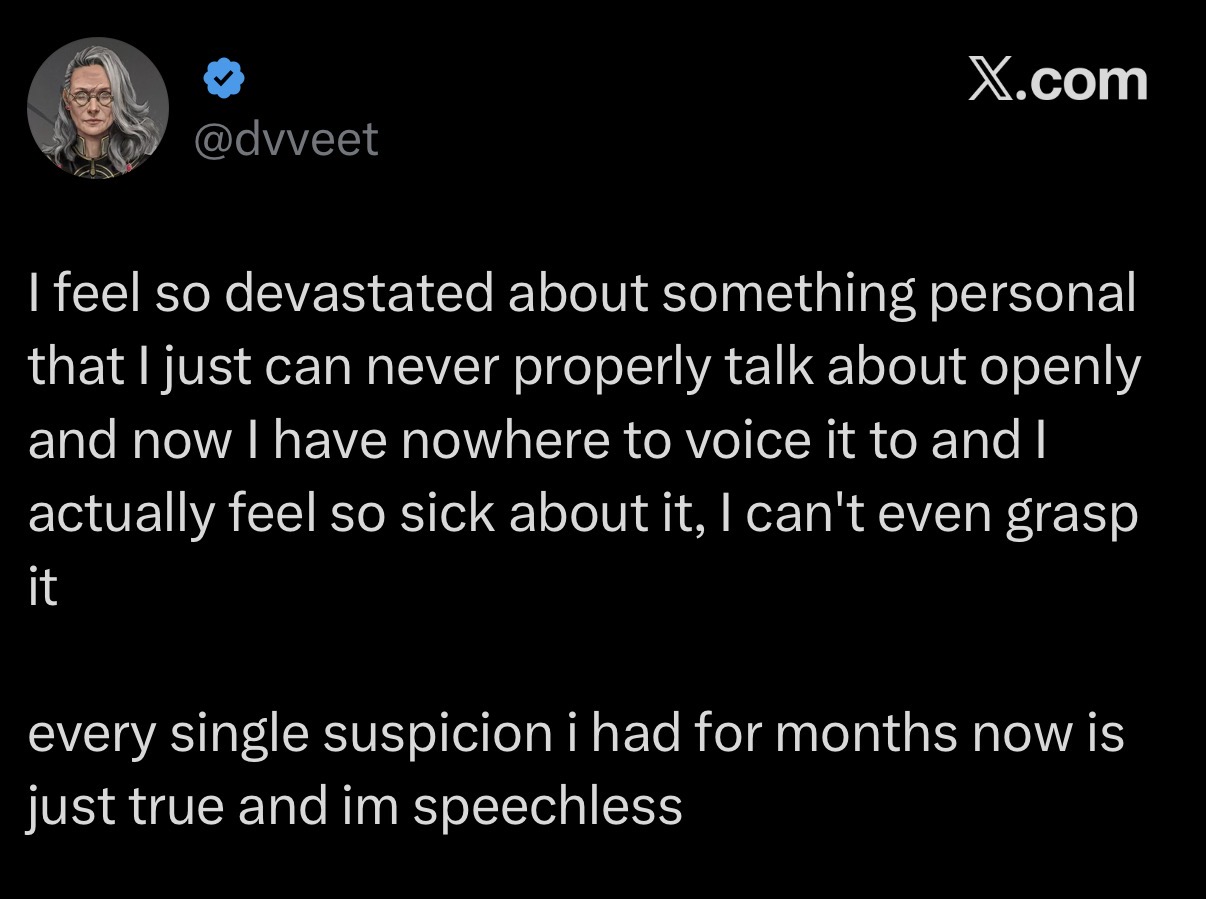Click the word "speechless" in the post
This screenshot has width=1206, height=899.
click(547, 807)
